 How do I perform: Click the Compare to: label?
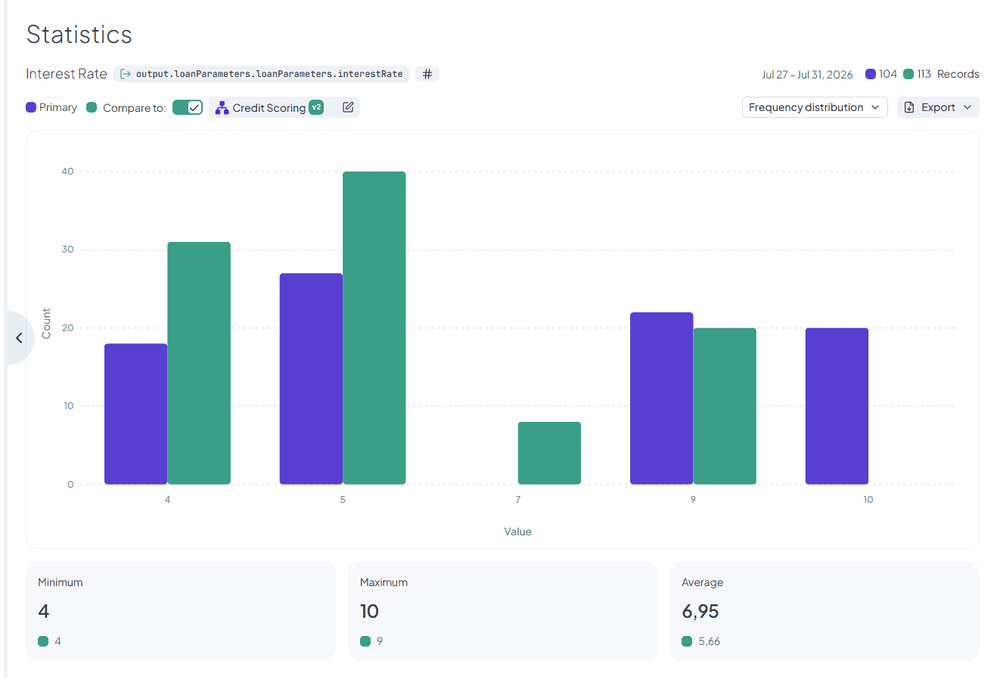[x=134, y=108]
